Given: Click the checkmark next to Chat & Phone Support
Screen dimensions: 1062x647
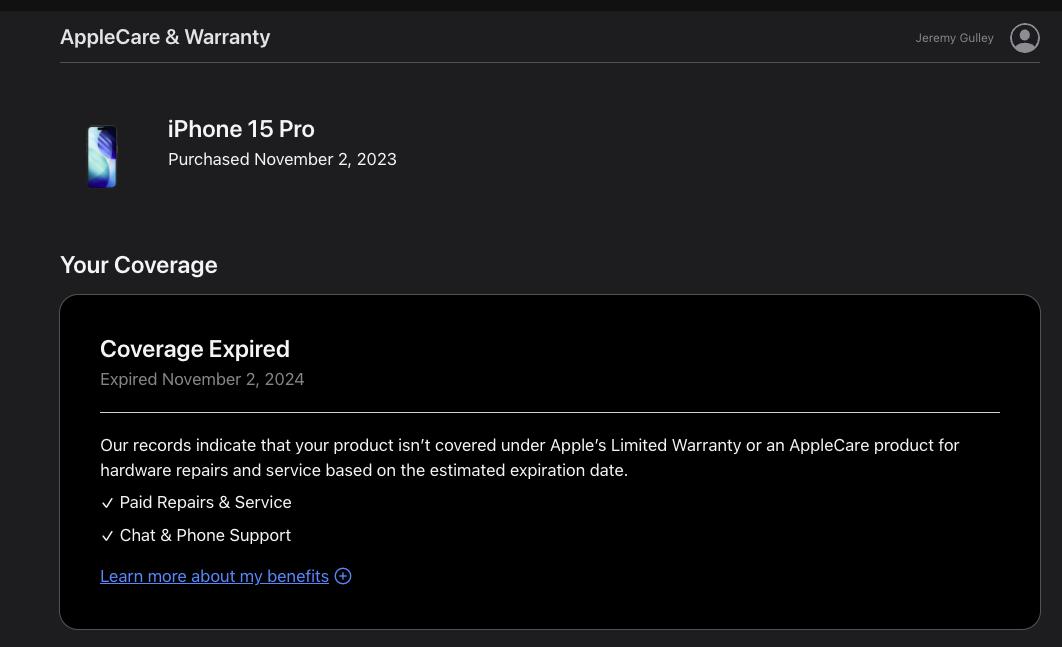Looking at the screenshot, I should (x=107, y=536).
